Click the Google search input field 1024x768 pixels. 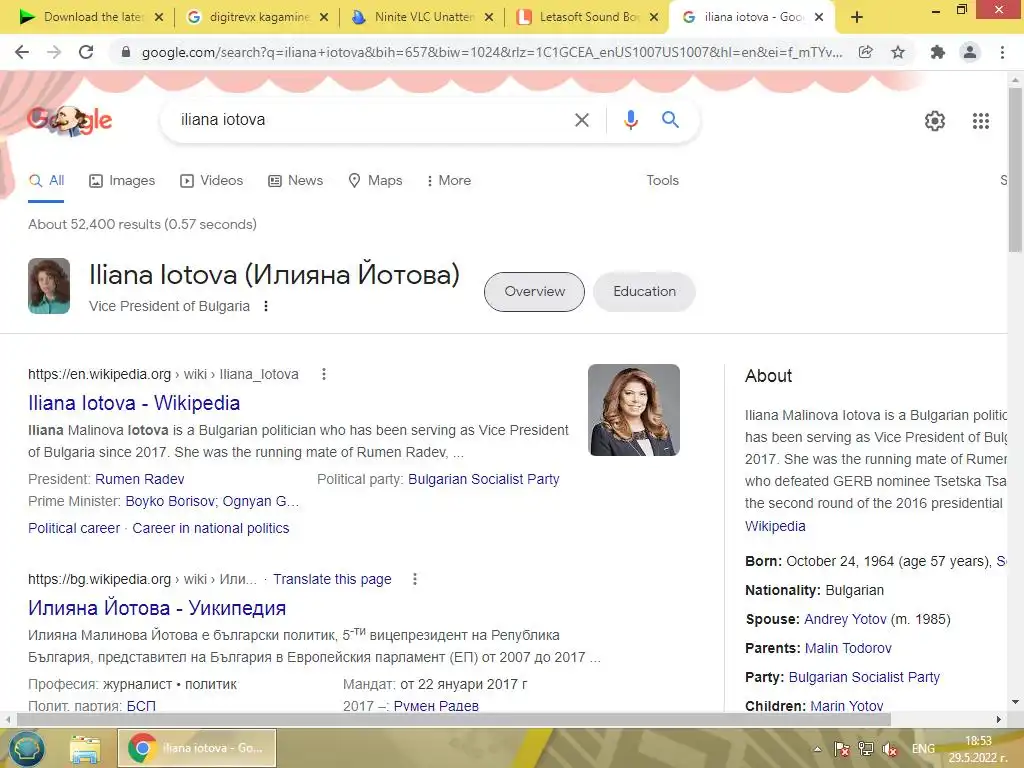click(372, 120)
